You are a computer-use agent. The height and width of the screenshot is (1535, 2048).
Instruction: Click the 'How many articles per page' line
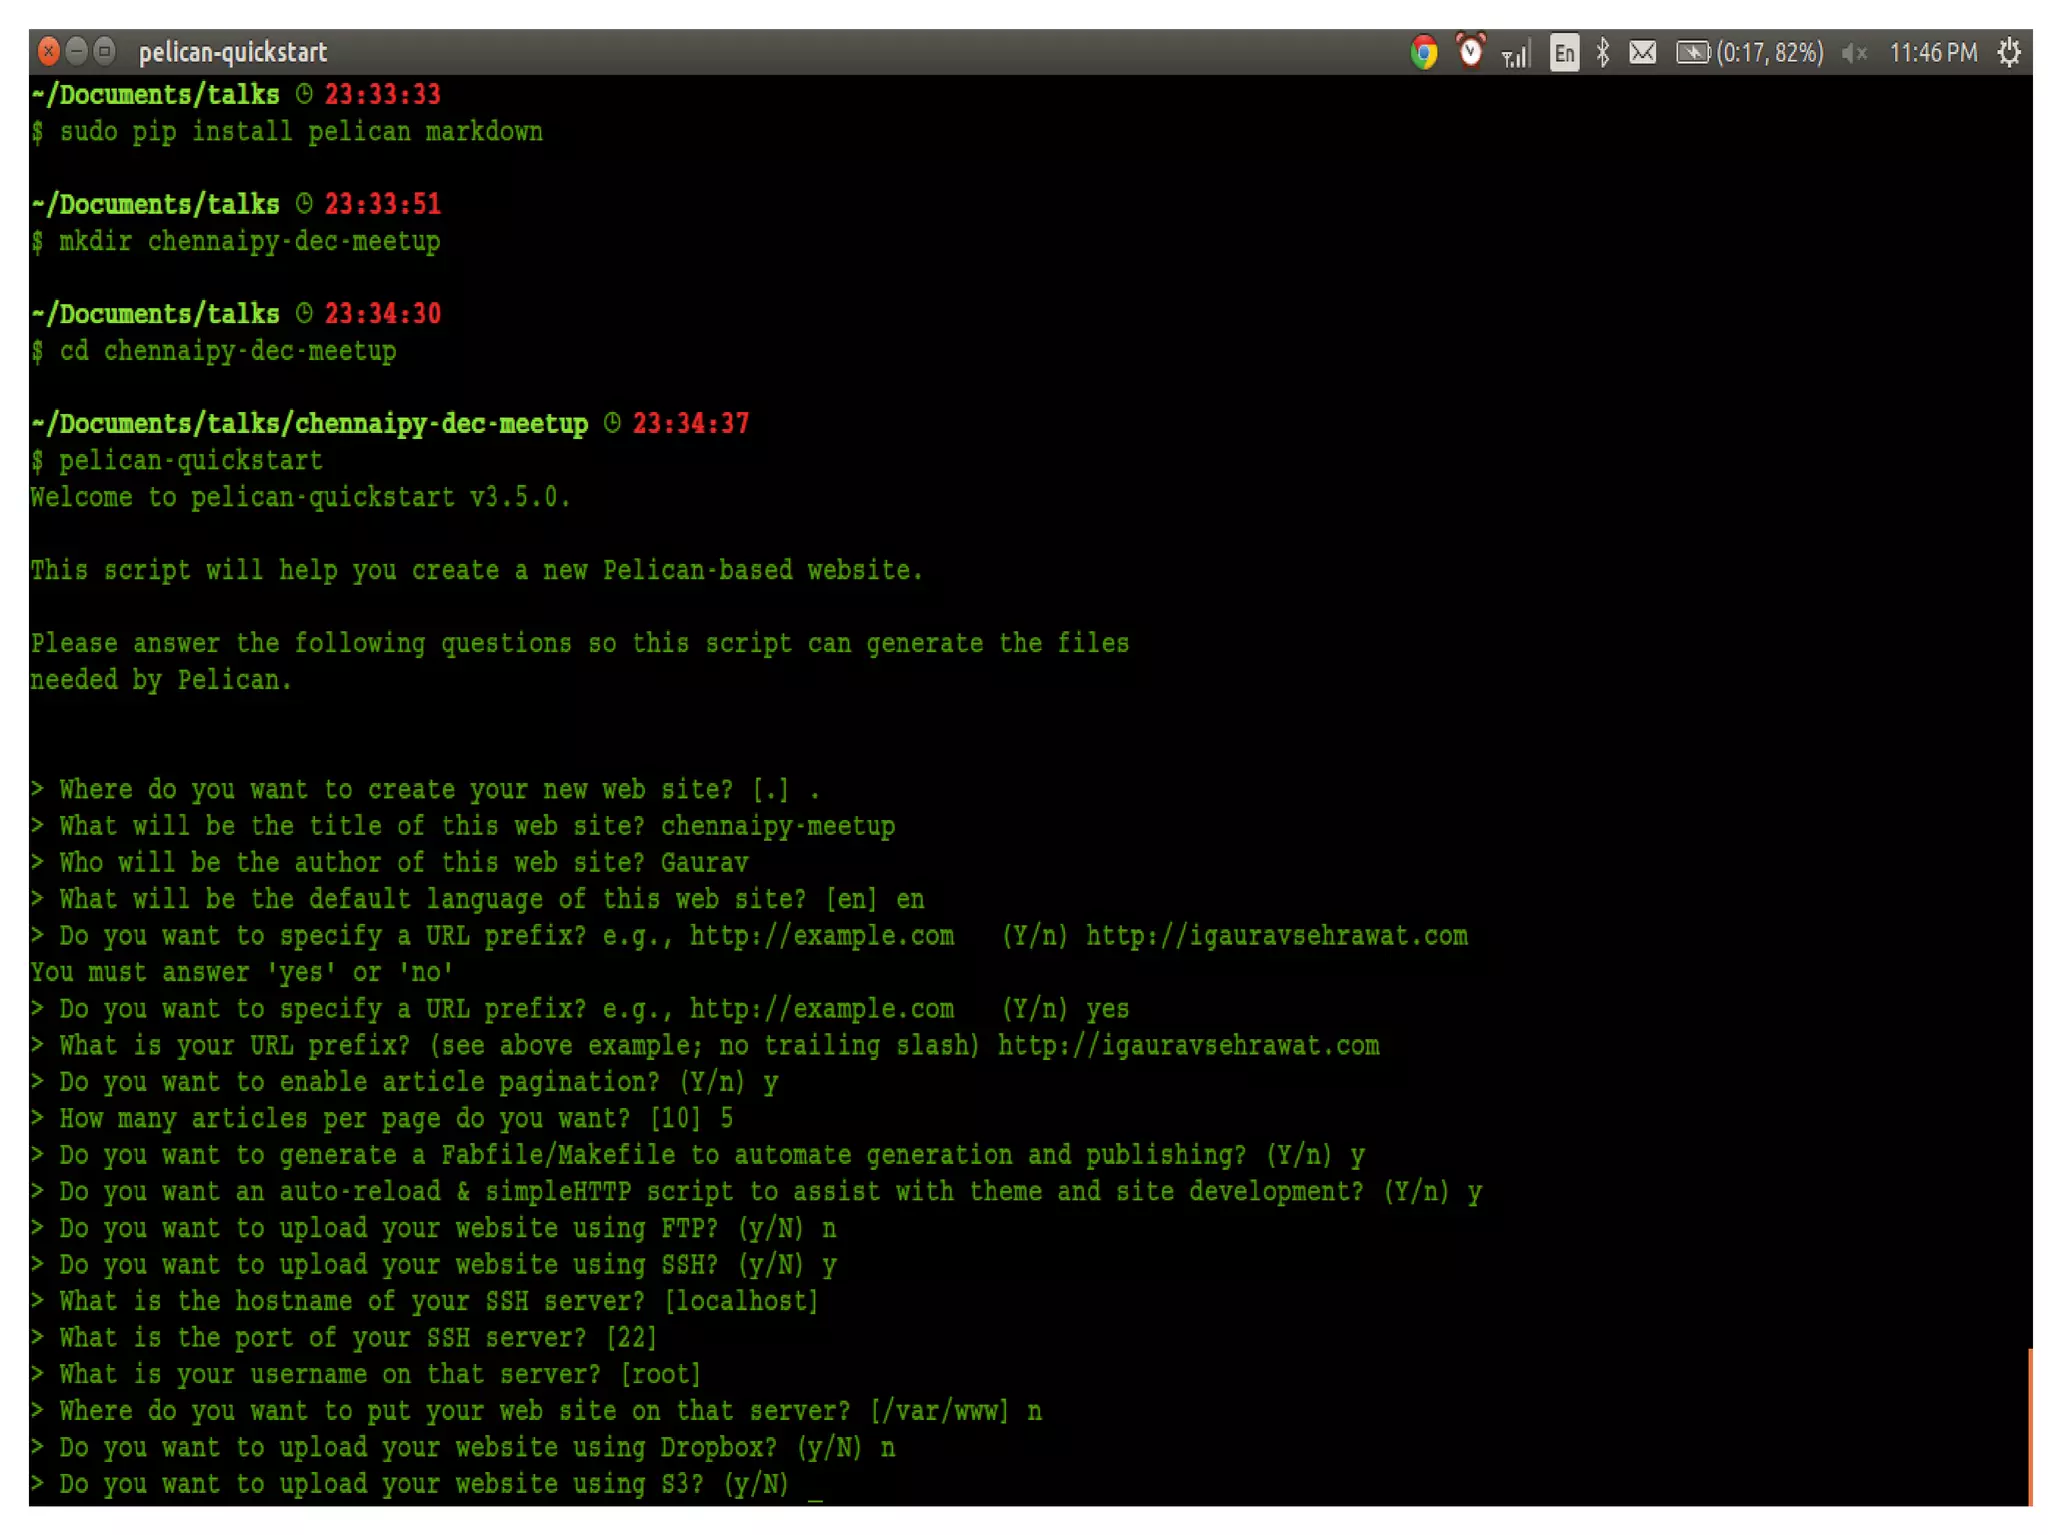click(x=381, y=1118)
